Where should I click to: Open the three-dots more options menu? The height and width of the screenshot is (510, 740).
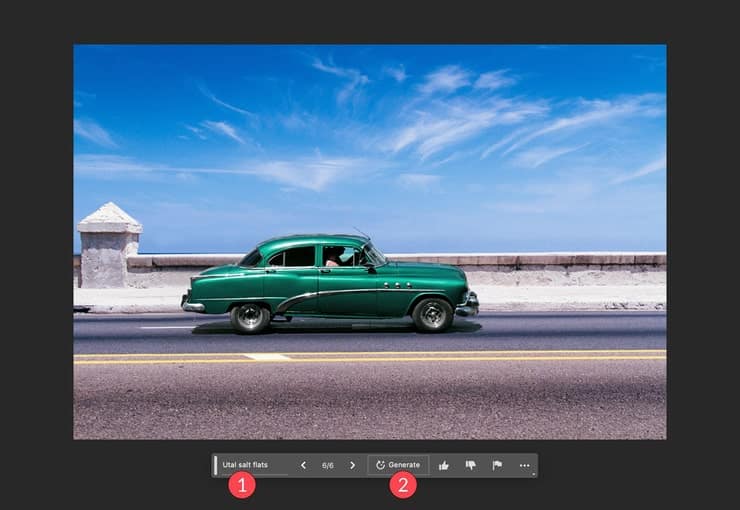[x=524, y=466]
